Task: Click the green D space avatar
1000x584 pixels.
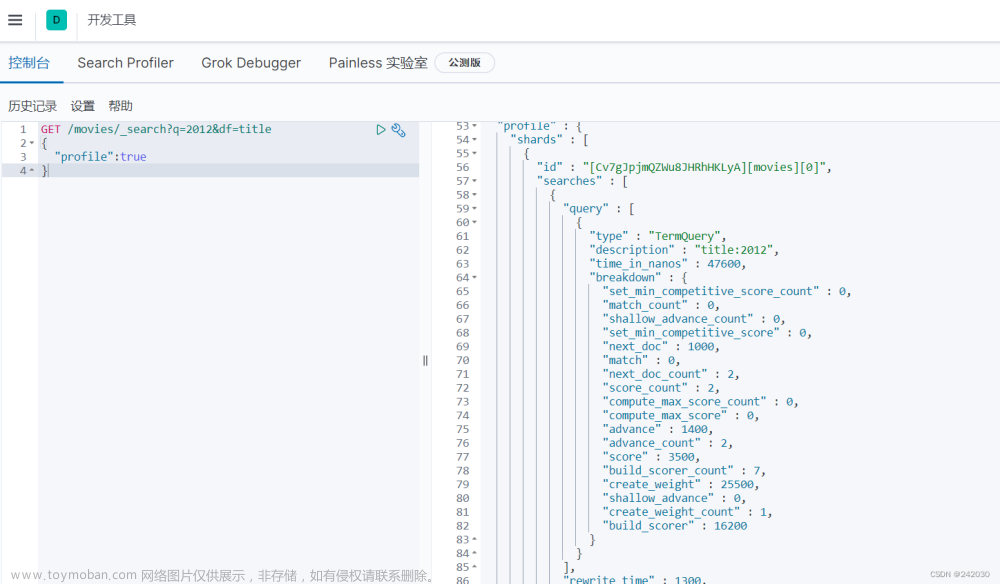Action: click(x=56, y=20)
